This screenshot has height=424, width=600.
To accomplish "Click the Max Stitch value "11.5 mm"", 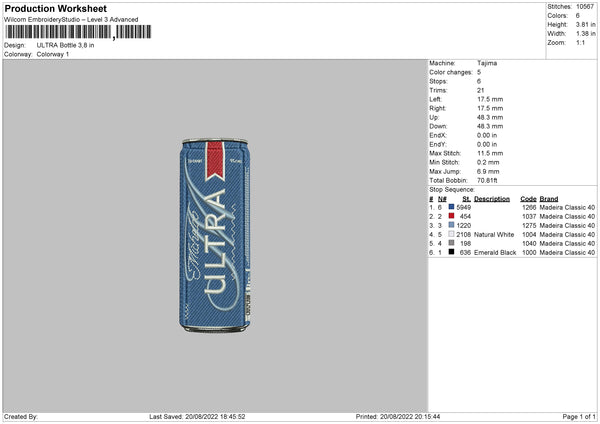I will point(490,153).
